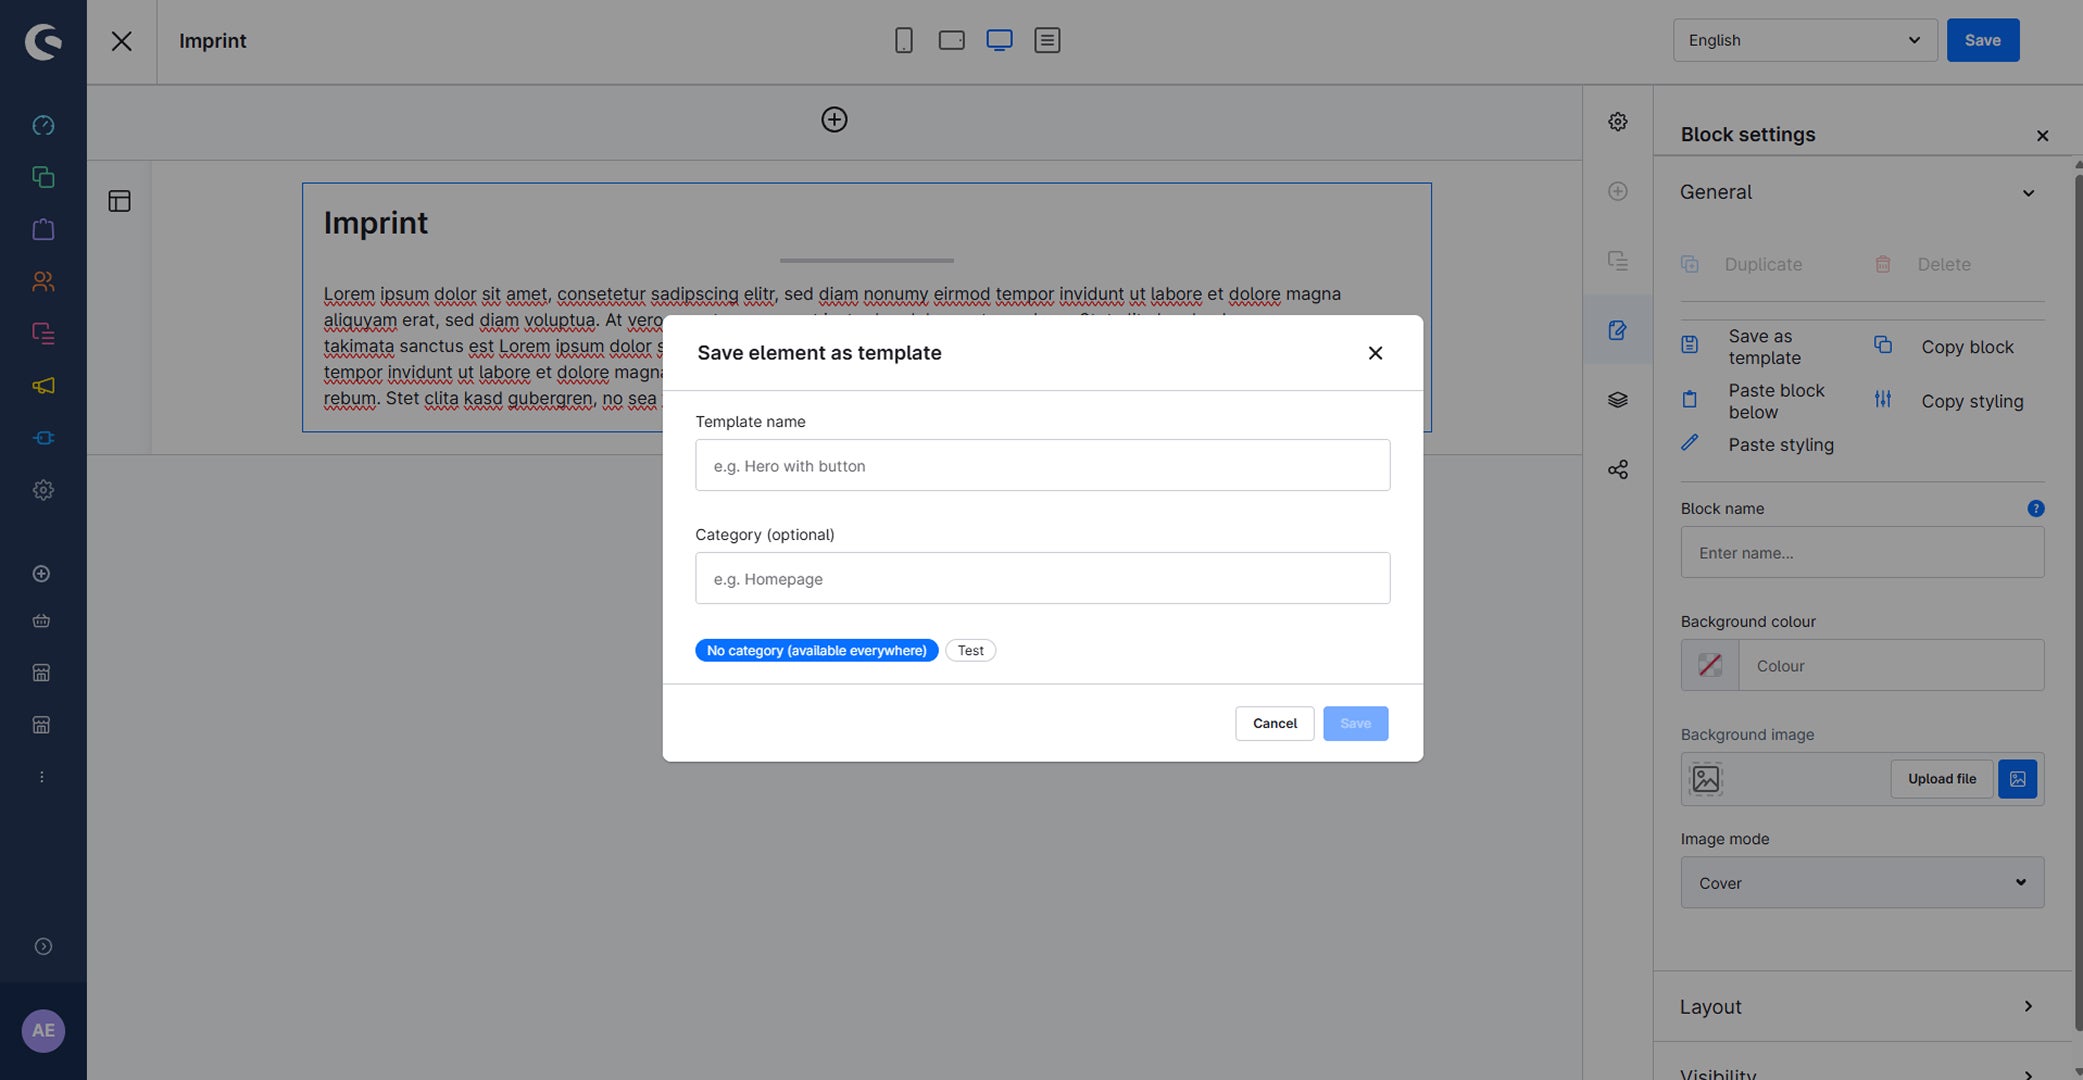Image resolution: width=2083 pixels, height=1080 pixels.
Task: Switch to desktop monitor preview
Action: (x=999, y=40)
